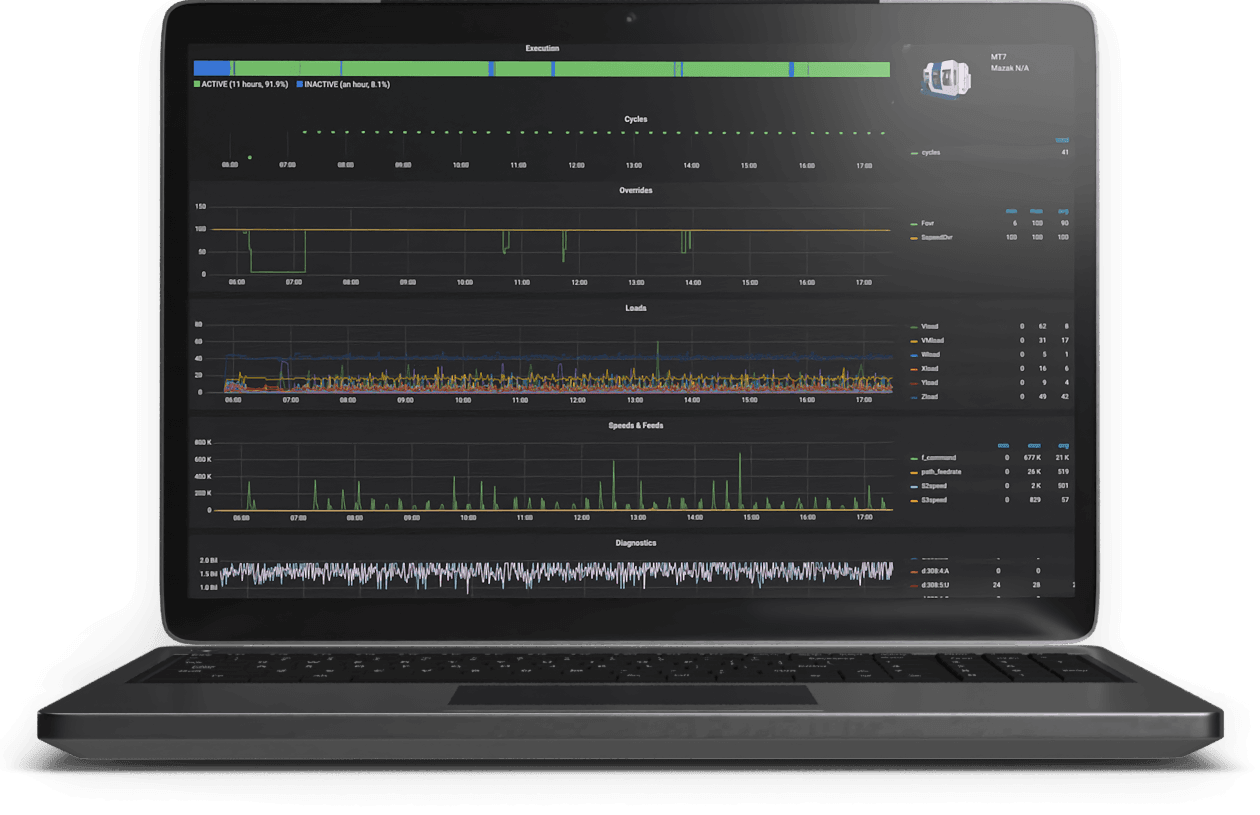1260x815 pixels.
Task: Open color picker for Zload blue swatch
Action: [x=914, y=397]
